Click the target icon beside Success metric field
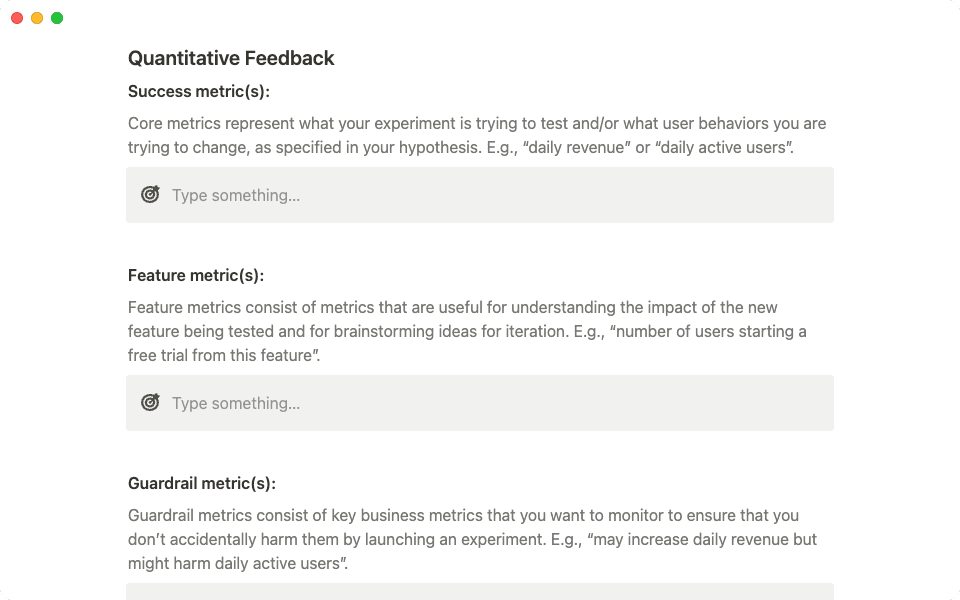This screenshot has height=600, width=960. 150,194
